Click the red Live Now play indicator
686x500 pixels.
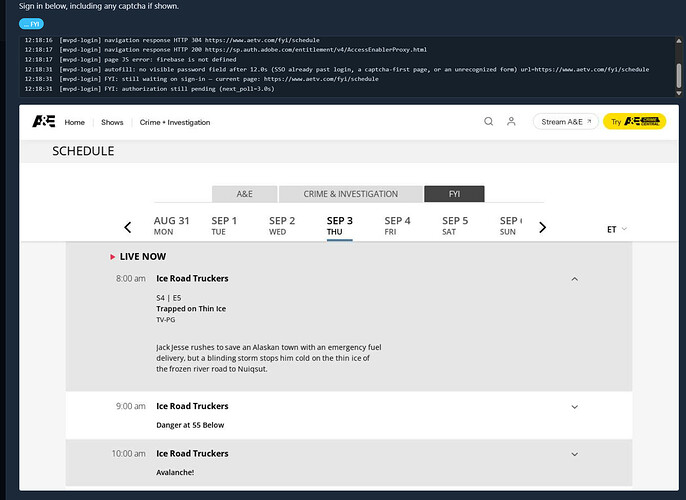[112, 257]
